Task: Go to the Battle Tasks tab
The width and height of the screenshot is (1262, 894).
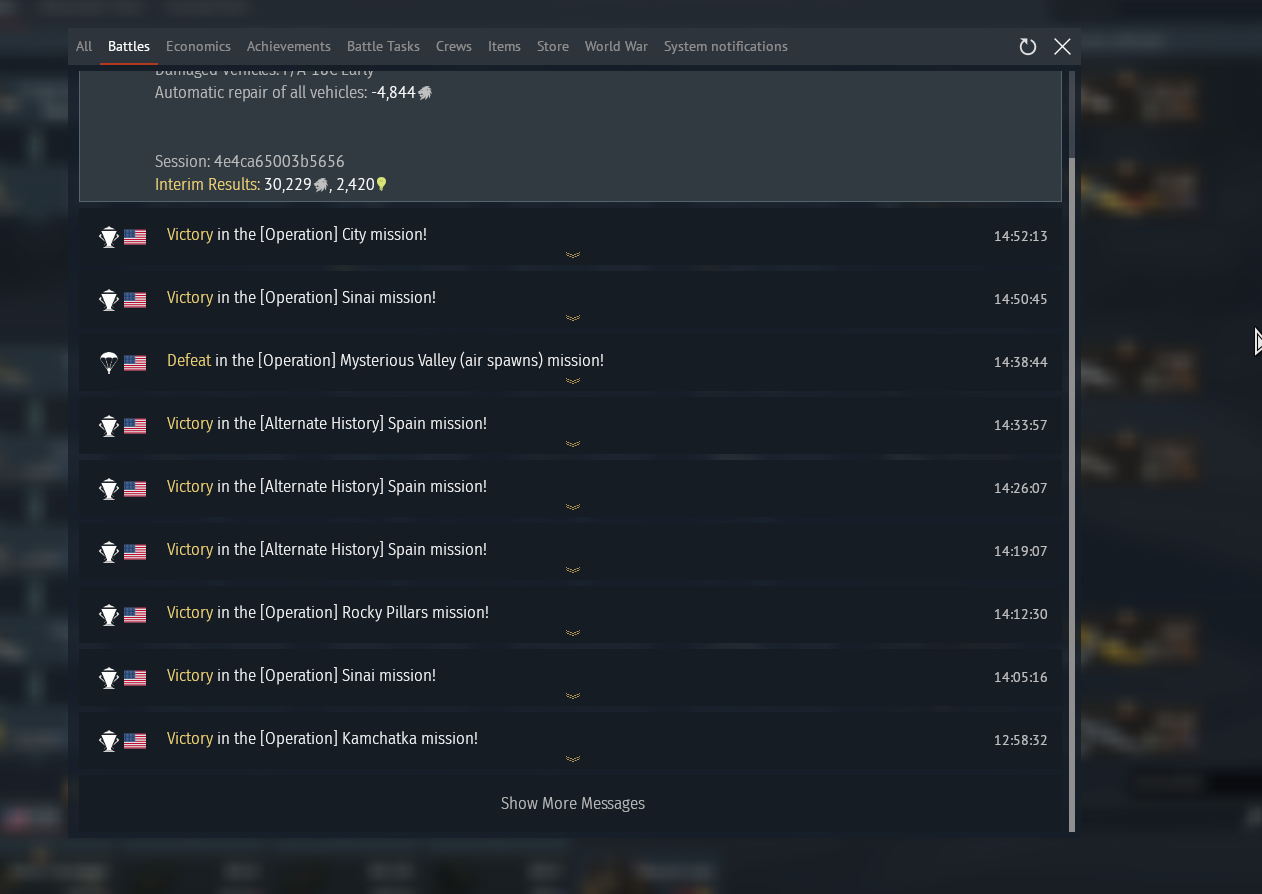Action: [x=383, y=46]
